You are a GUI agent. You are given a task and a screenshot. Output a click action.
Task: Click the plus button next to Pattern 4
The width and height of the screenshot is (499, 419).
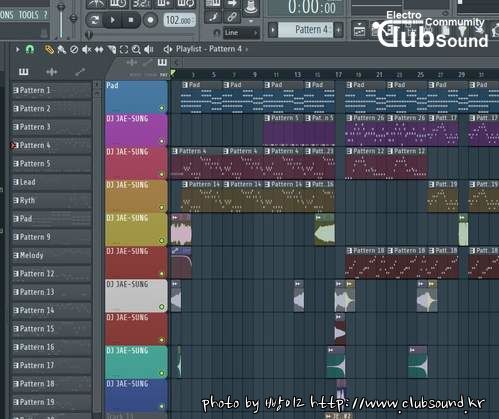pyautogui.click(x=338, y=30)
